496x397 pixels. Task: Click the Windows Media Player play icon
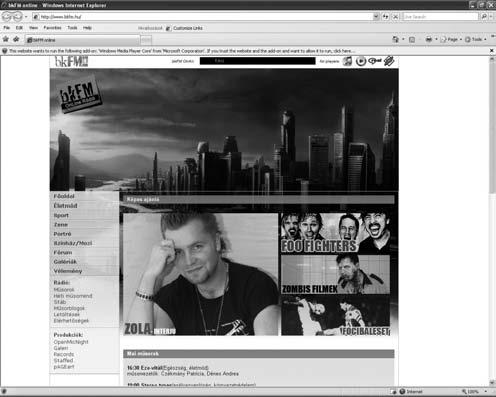coord(361,61)
